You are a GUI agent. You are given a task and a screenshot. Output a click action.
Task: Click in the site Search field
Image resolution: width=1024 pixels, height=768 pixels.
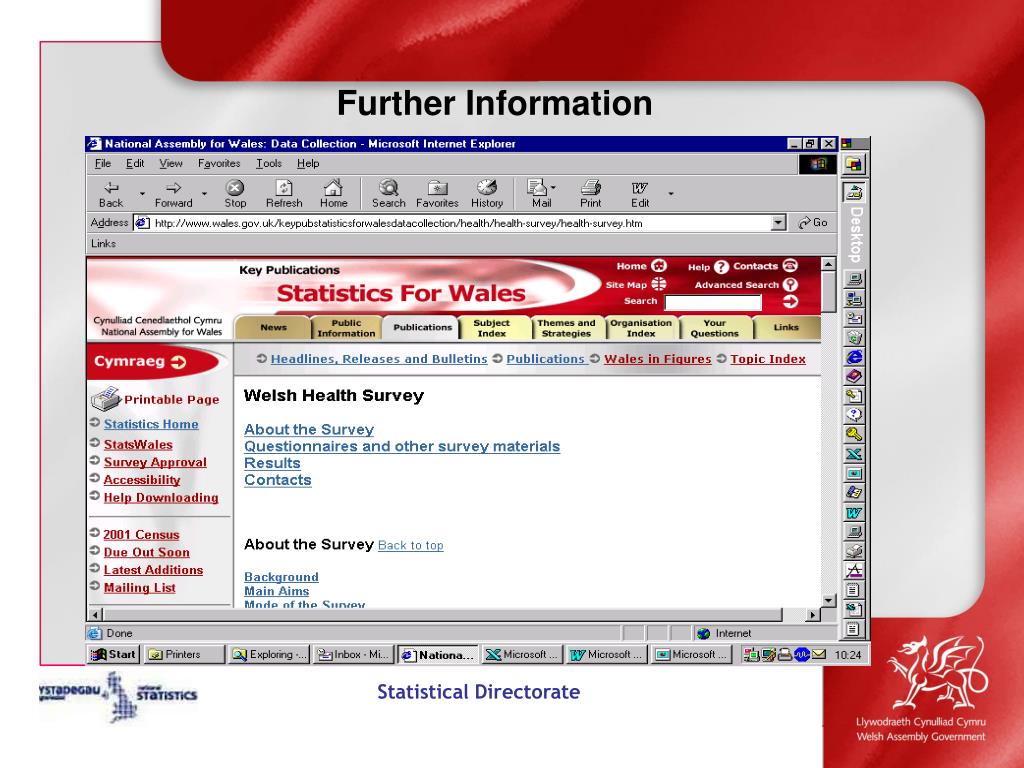tap(713, 302)
